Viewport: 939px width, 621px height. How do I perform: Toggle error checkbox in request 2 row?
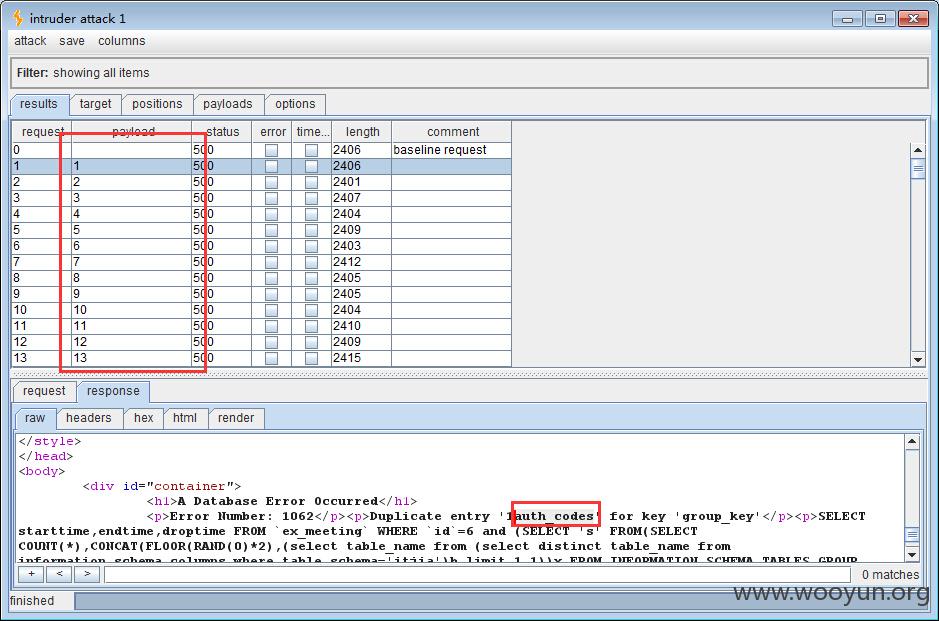pyautogui.click(x=271, y=182)
